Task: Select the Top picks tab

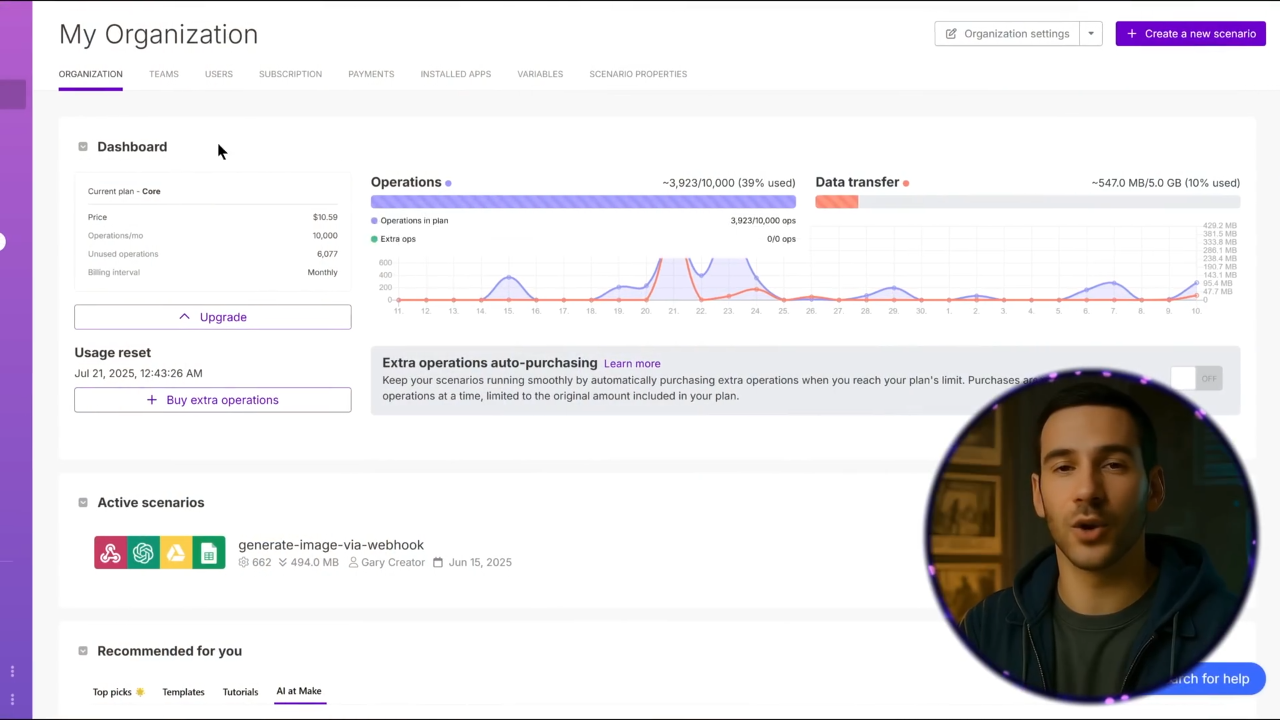Action: coord(118,692)
